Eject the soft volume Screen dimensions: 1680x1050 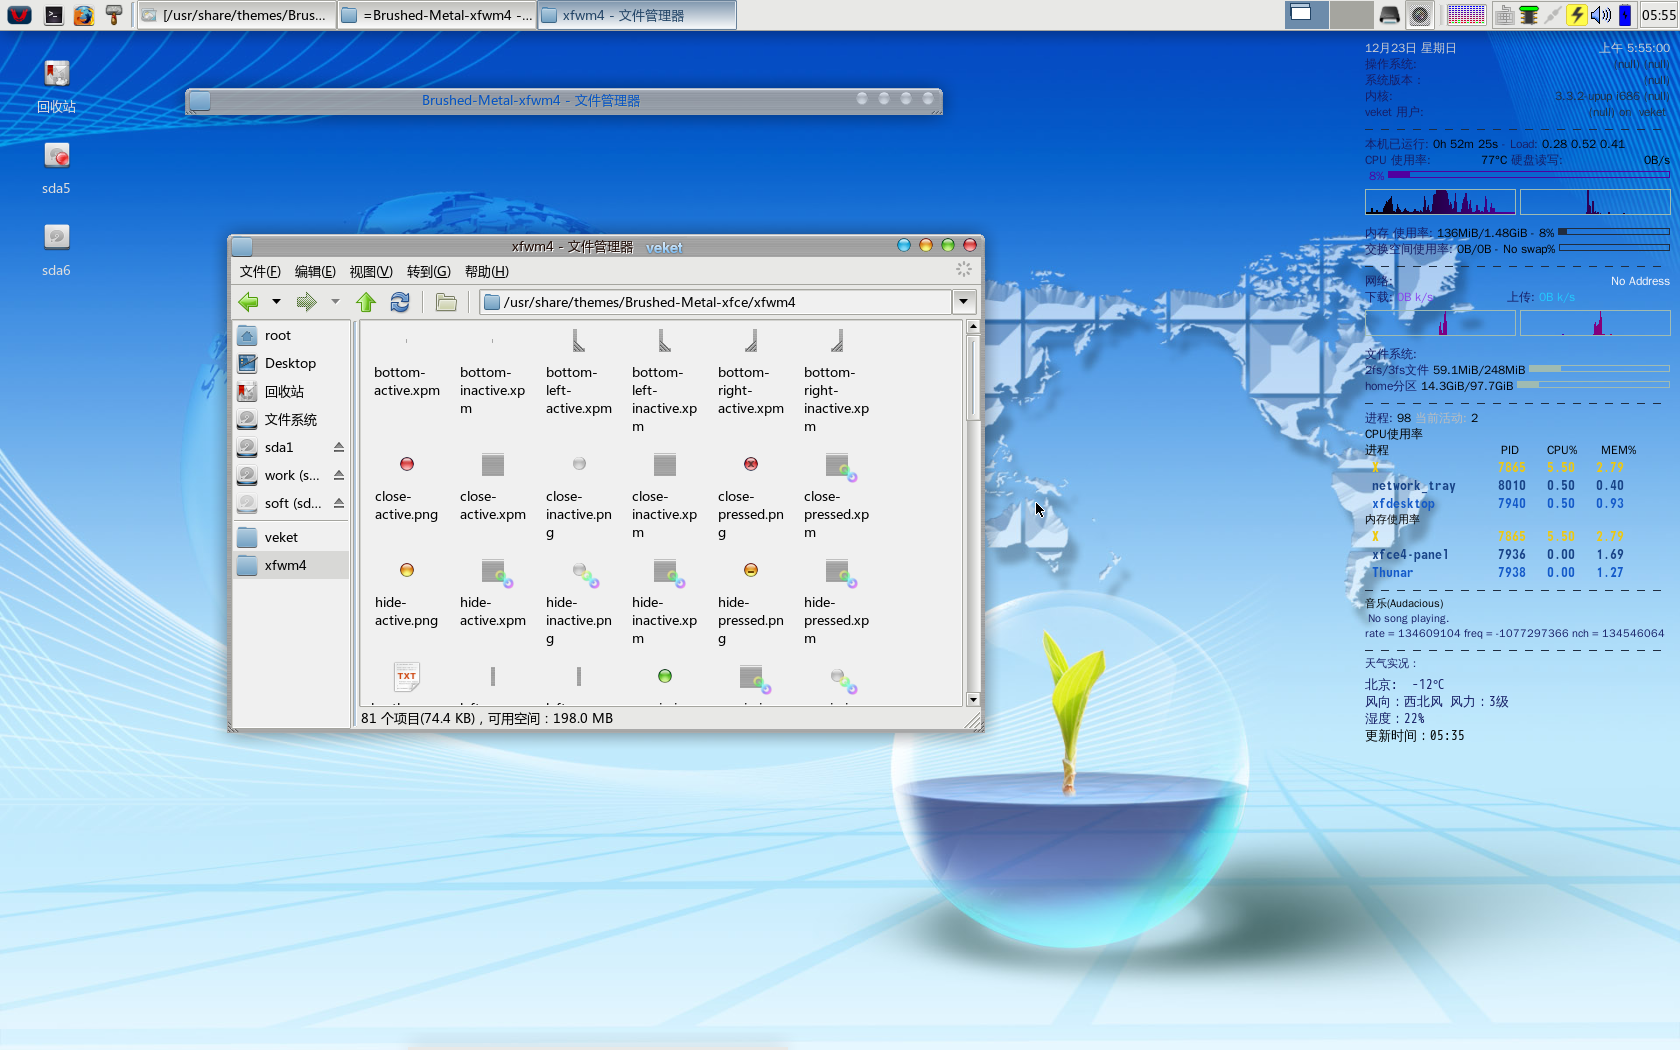coord(339,503)
